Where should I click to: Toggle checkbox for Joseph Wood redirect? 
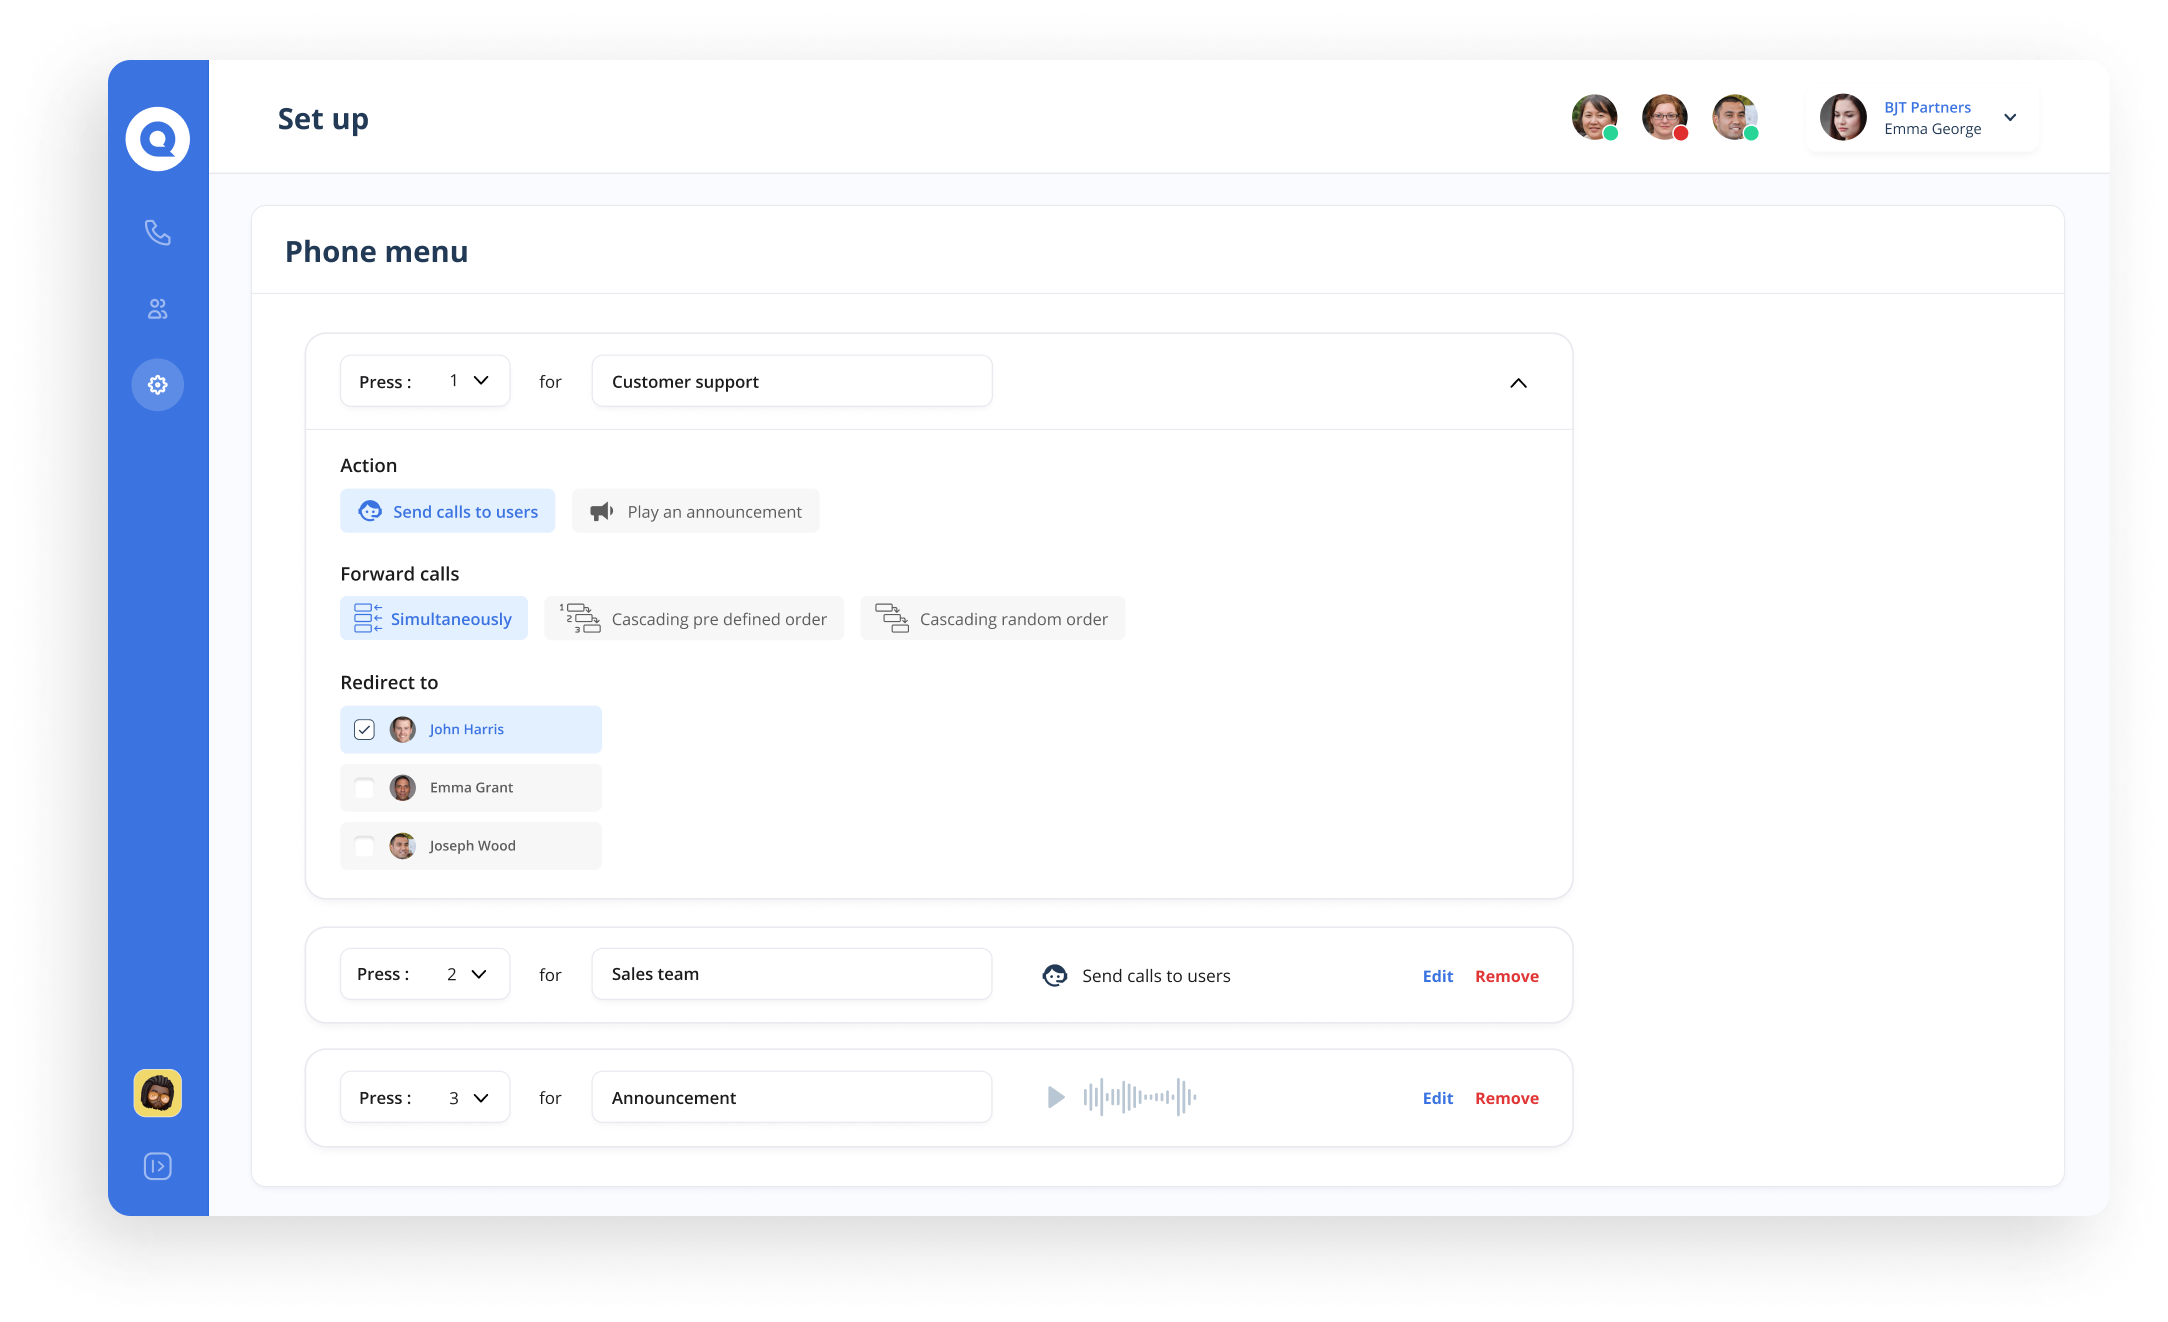pyautogui.click(x=364, y=844)
